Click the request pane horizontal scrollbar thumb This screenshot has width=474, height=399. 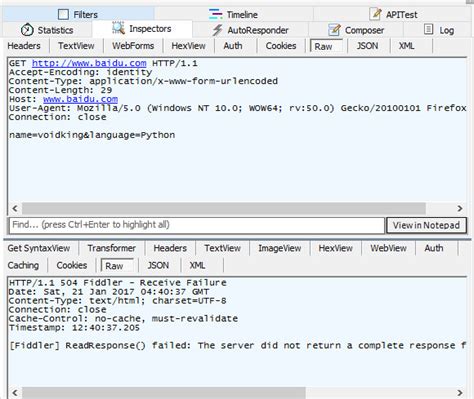224,208
